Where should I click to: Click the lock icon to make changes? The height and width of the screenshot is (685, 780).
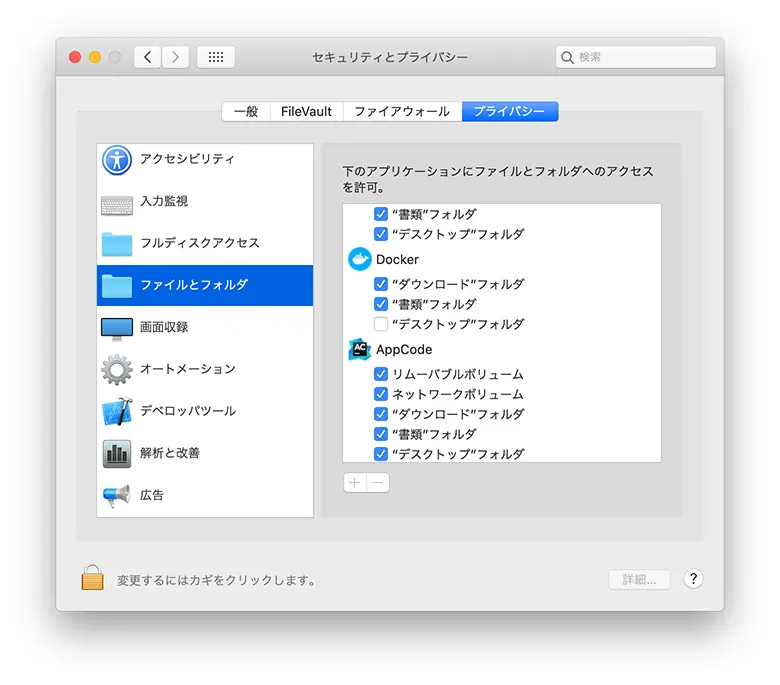[93, 577]
